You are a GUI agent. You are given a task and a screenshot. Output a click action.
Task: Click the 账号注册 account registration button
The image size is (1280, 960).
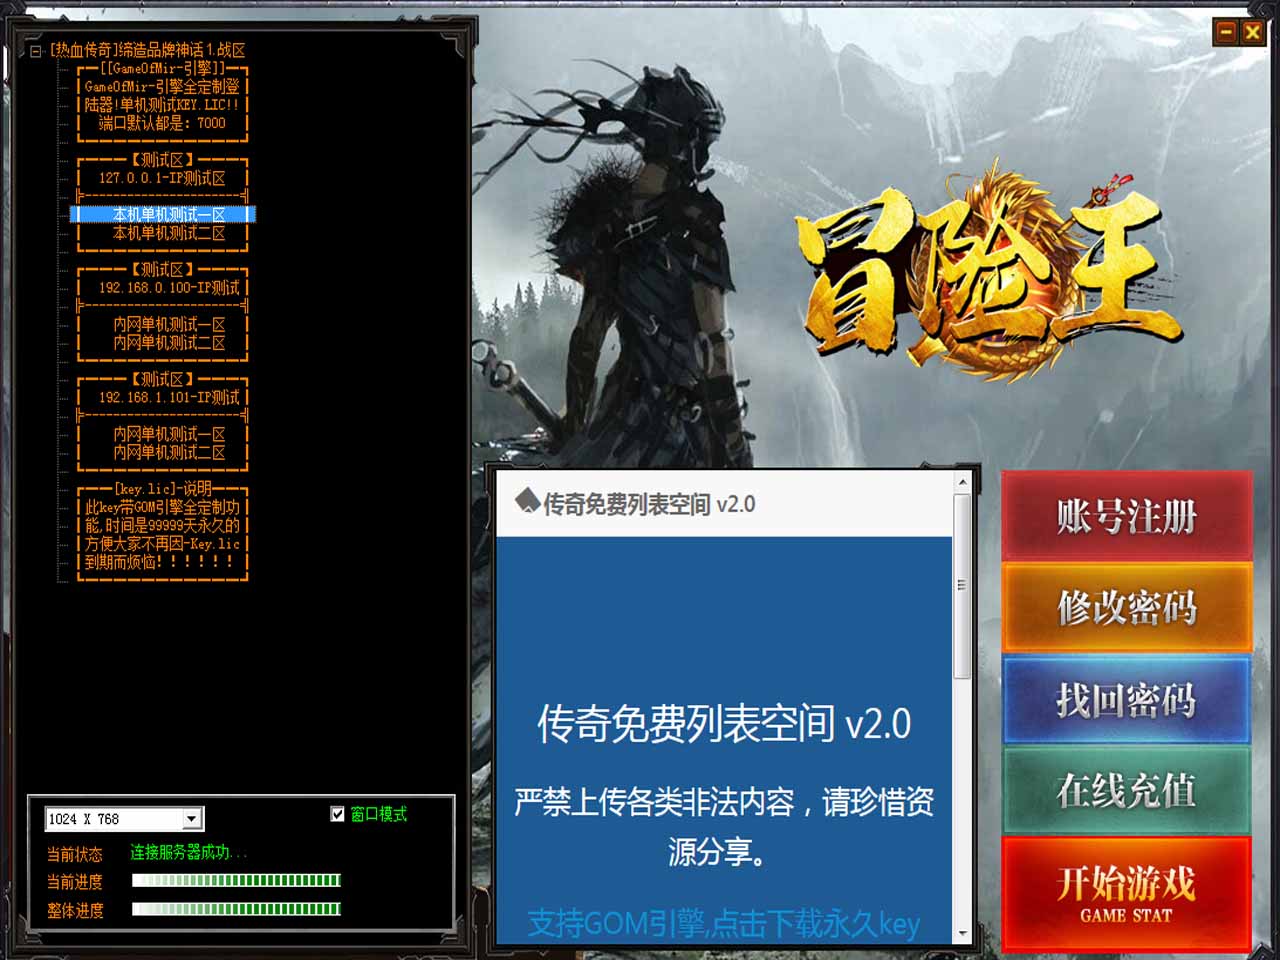[1126, 517]
